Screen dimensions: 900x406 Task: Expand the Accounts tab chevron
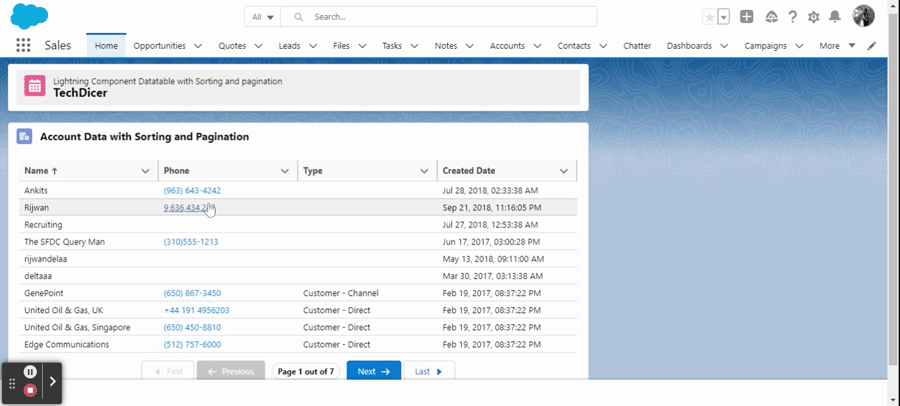[x=537, y=46]
